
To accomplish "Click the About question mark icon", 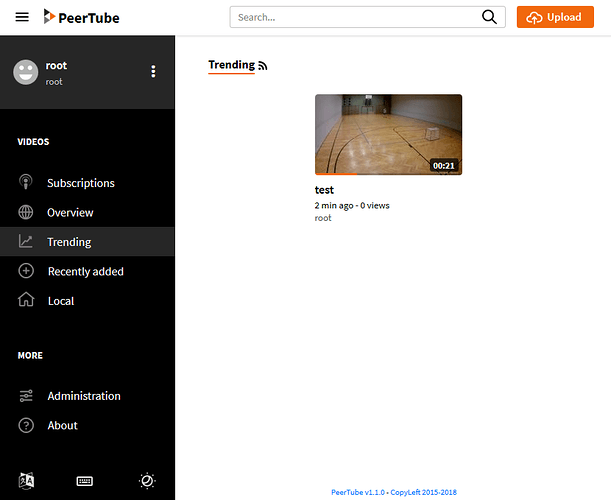I will (x=26, y=425).
